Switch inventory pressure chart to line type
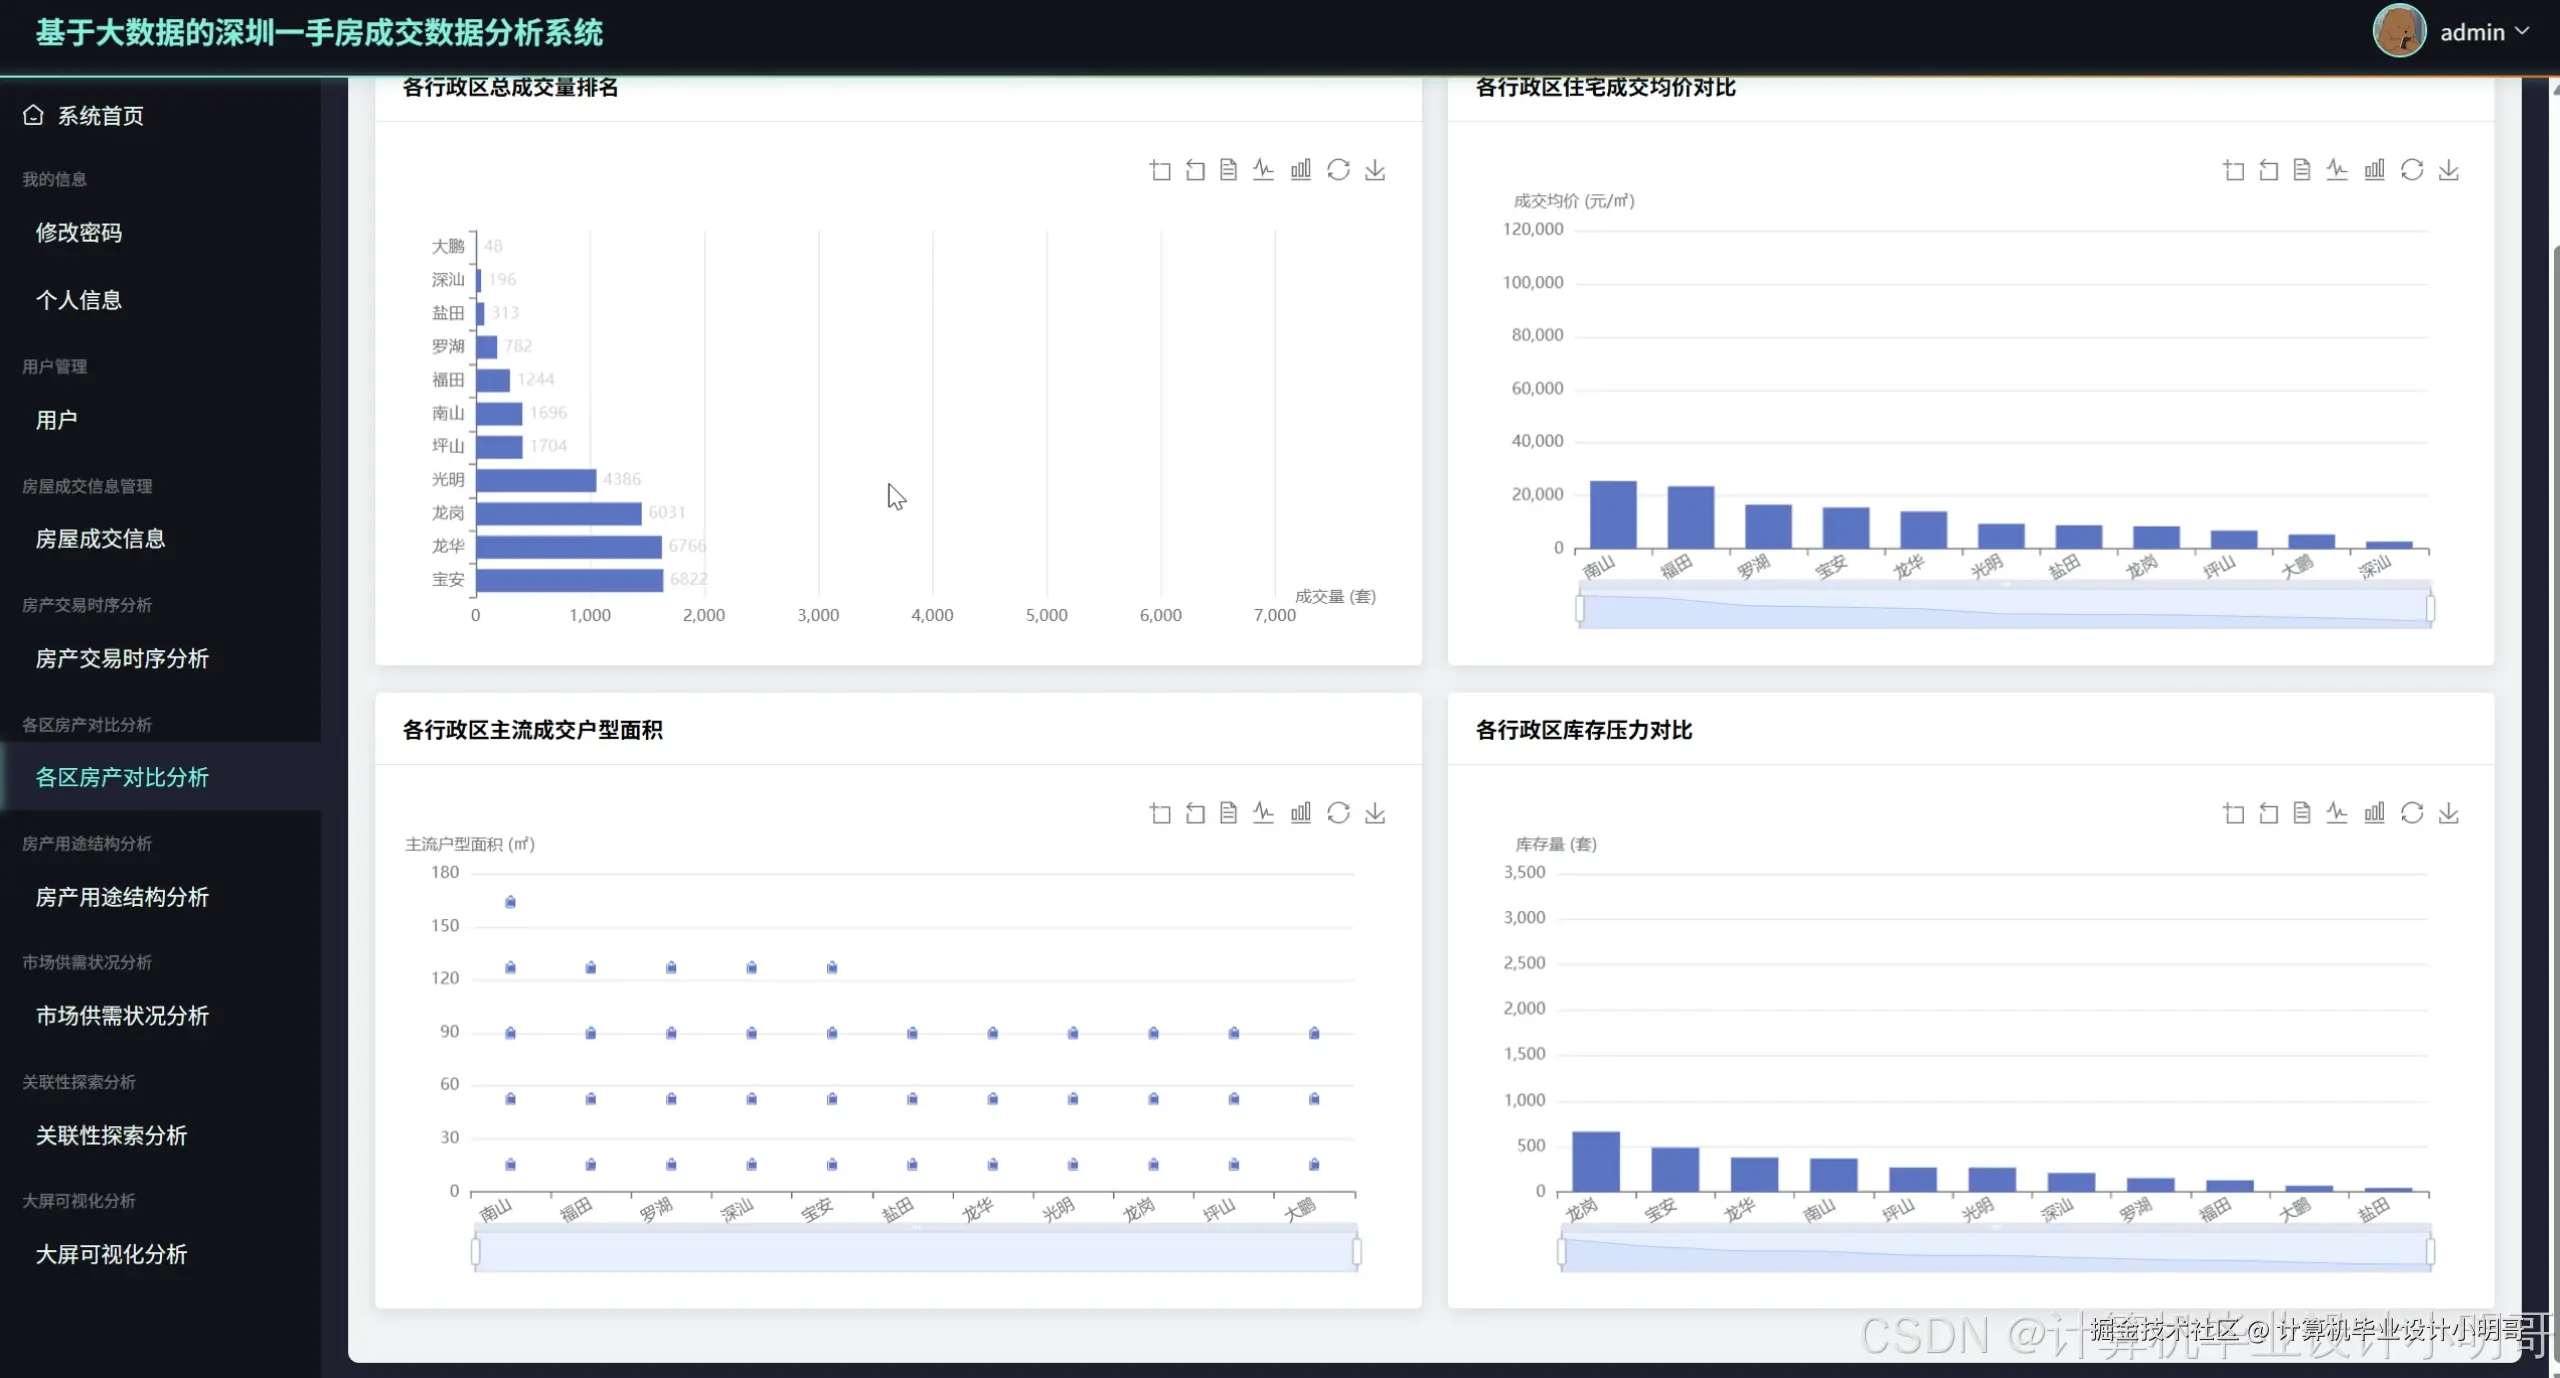The height and width of the screenshot is (1378, 2560). click(2336, 813)
